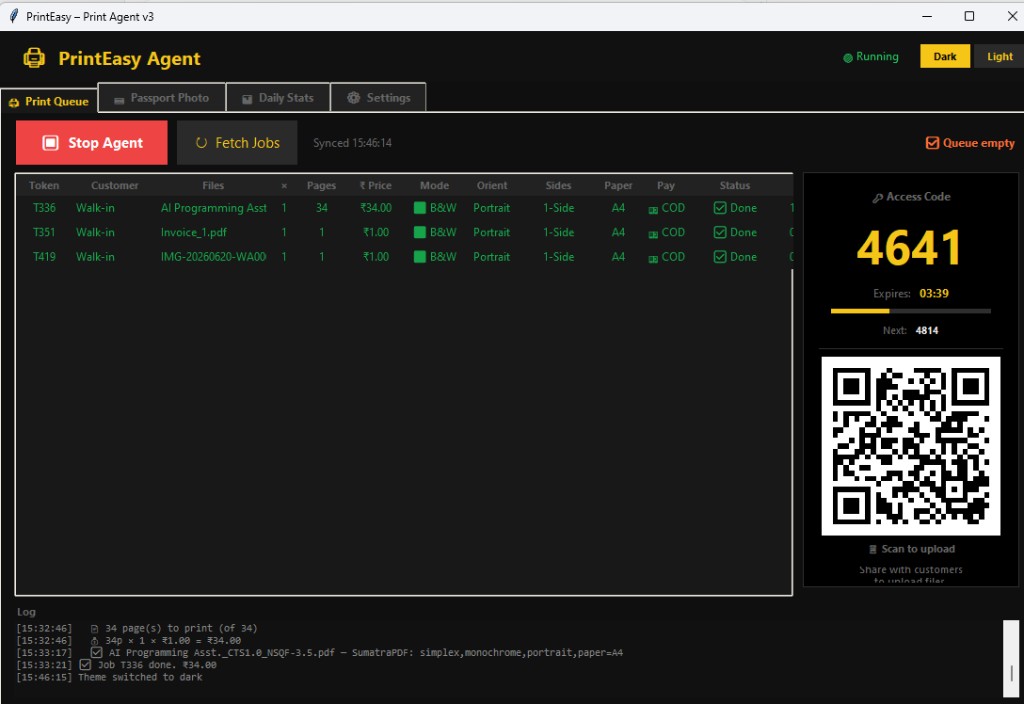The height and width of the screenshot is (704, 1024).
Task: Click the ₹ Price column header
Action: point(376,185)
